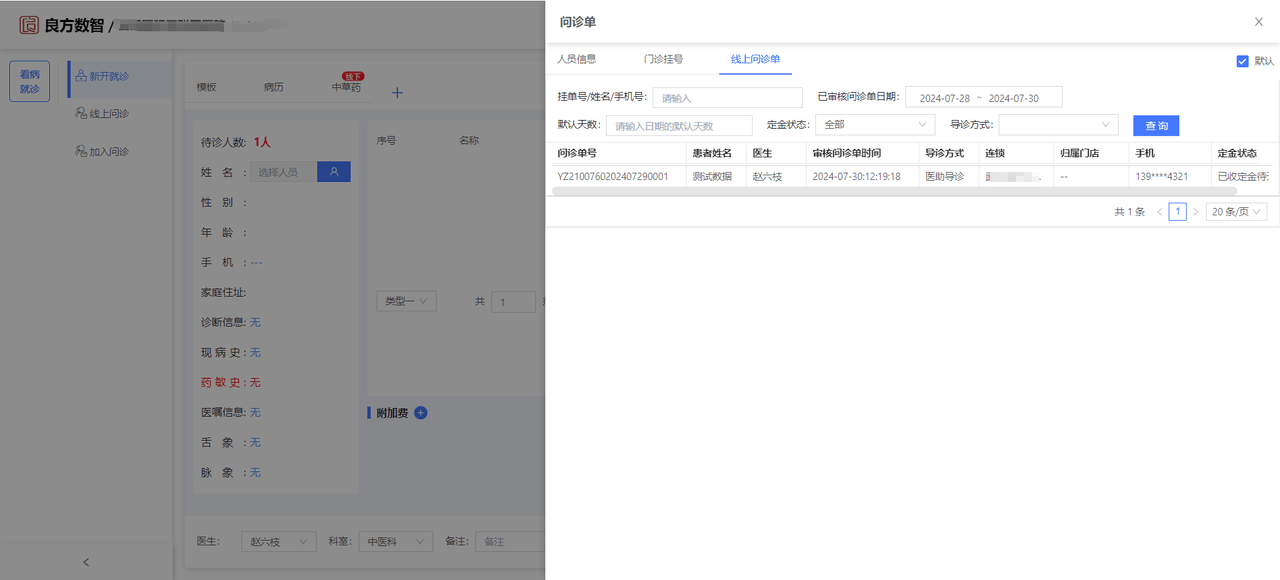Click the start date 2024-07-28
Screen dimensions: 1280x580
point(945,98)
